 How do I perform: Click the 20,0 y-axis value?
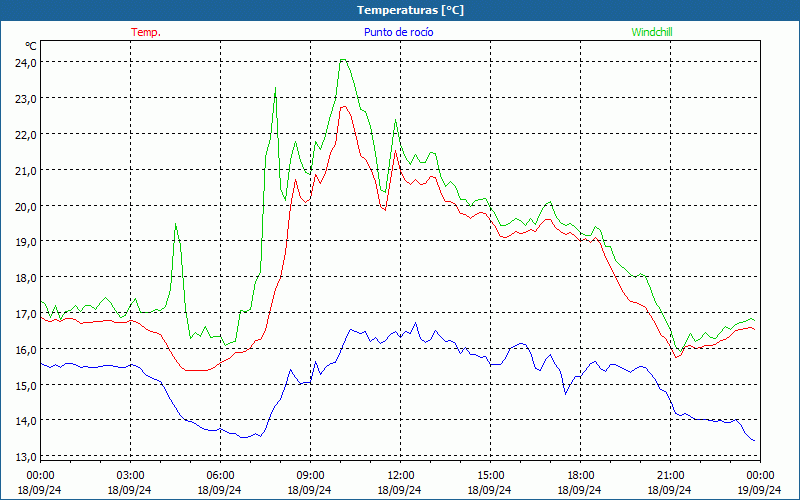[x=26, y=207]
